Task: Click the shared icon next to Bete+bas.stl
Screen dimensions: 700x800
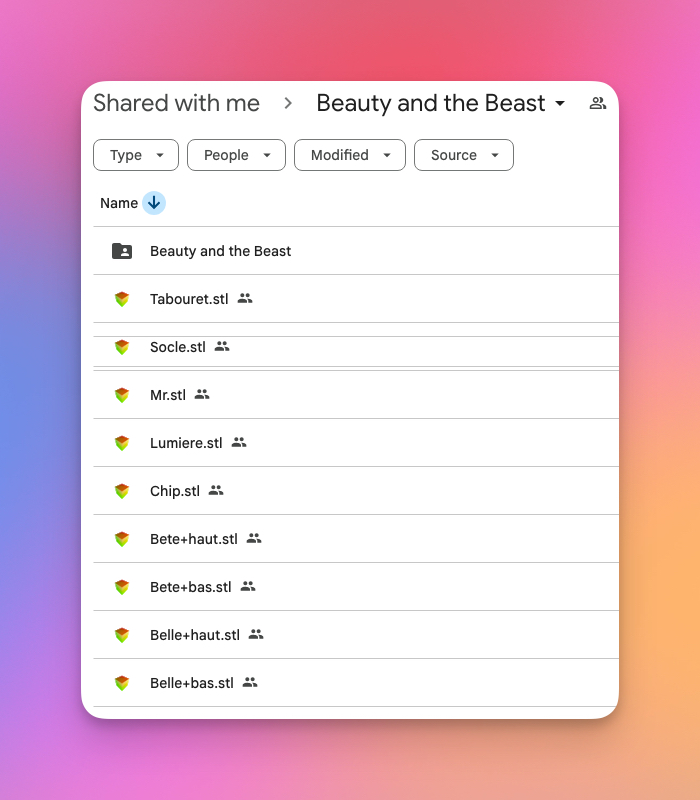Action: tap(248, 586)
